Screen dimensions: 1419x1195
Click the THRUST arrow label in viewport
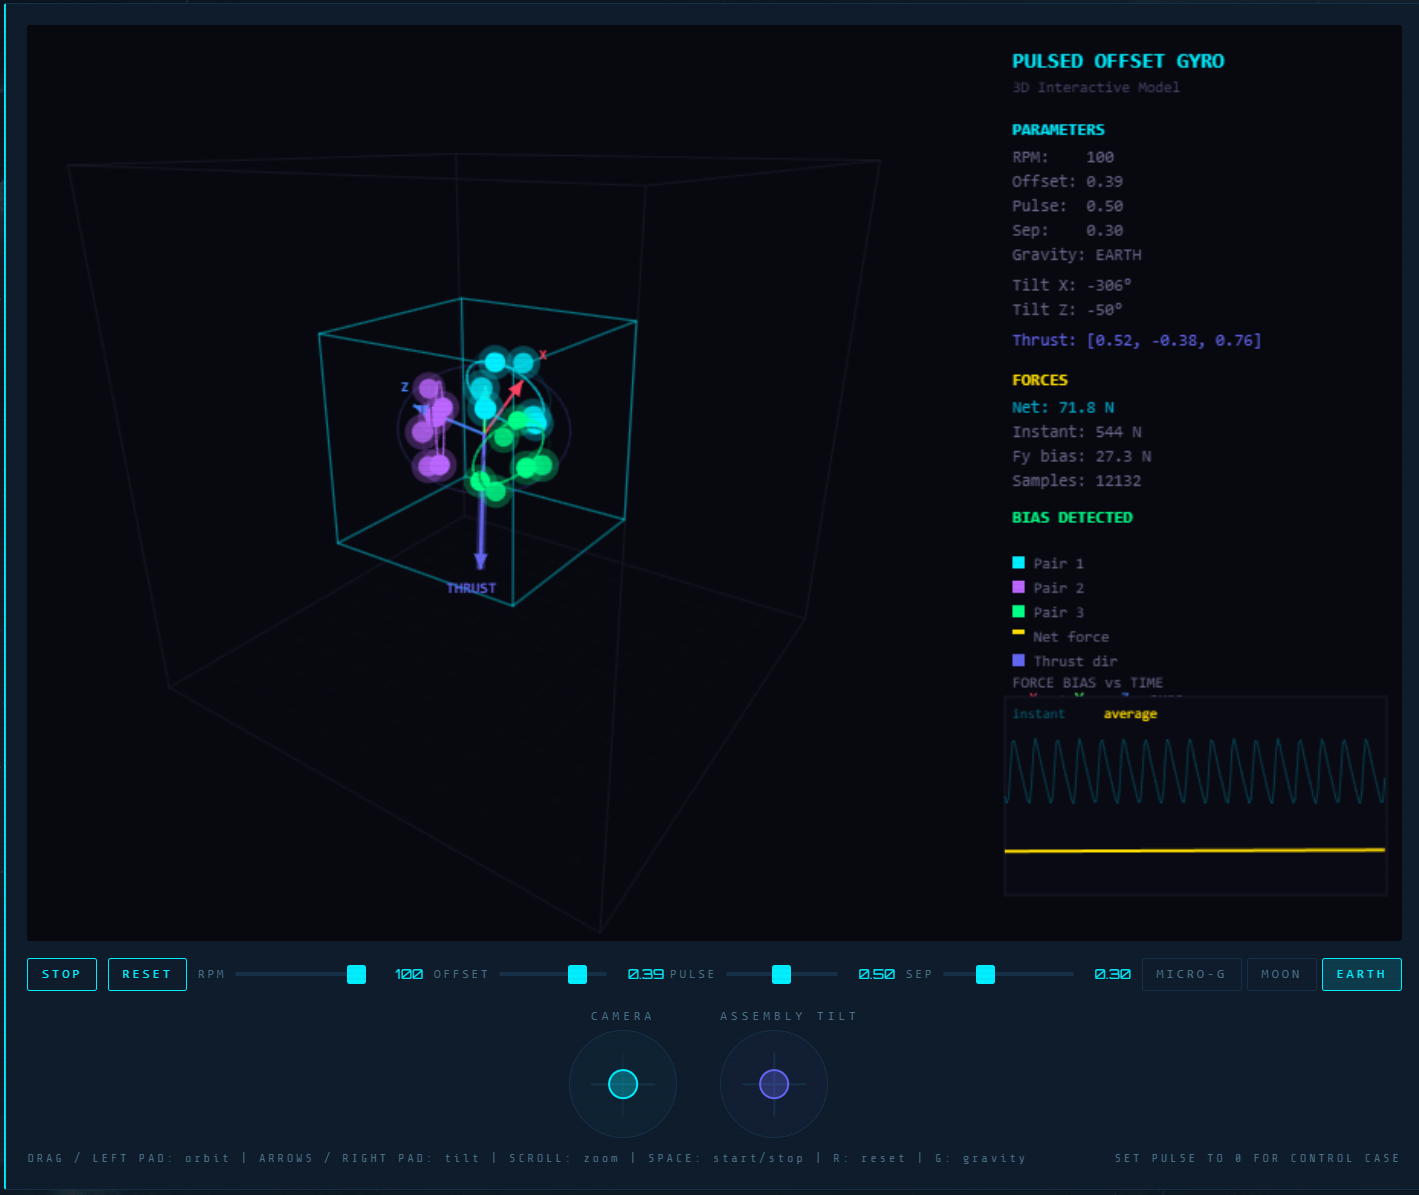click(x=471, y=588)
